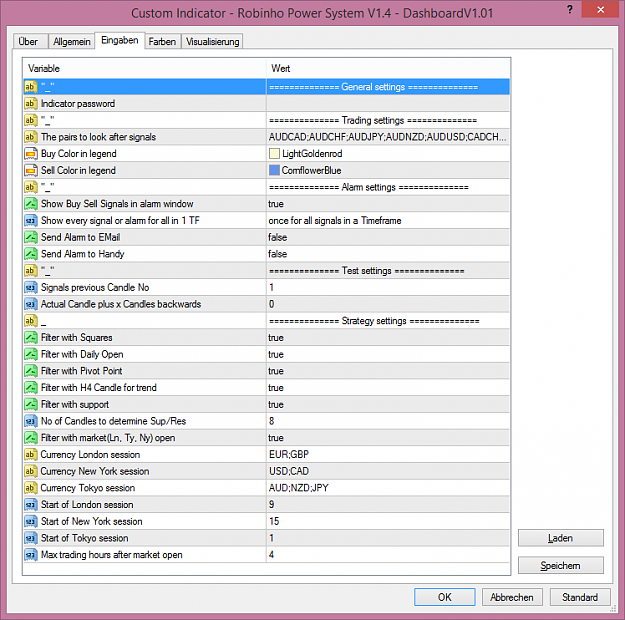Click bool icon for Show Buy Sell Signals
625x620 pixels.
pos(31,204)
